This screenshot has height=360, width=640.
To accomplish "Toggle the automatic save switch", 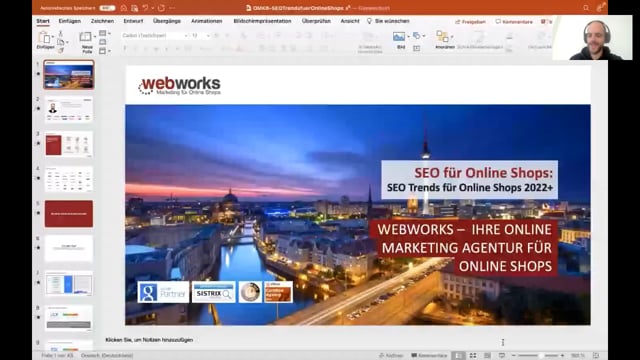I will (107, 8).
